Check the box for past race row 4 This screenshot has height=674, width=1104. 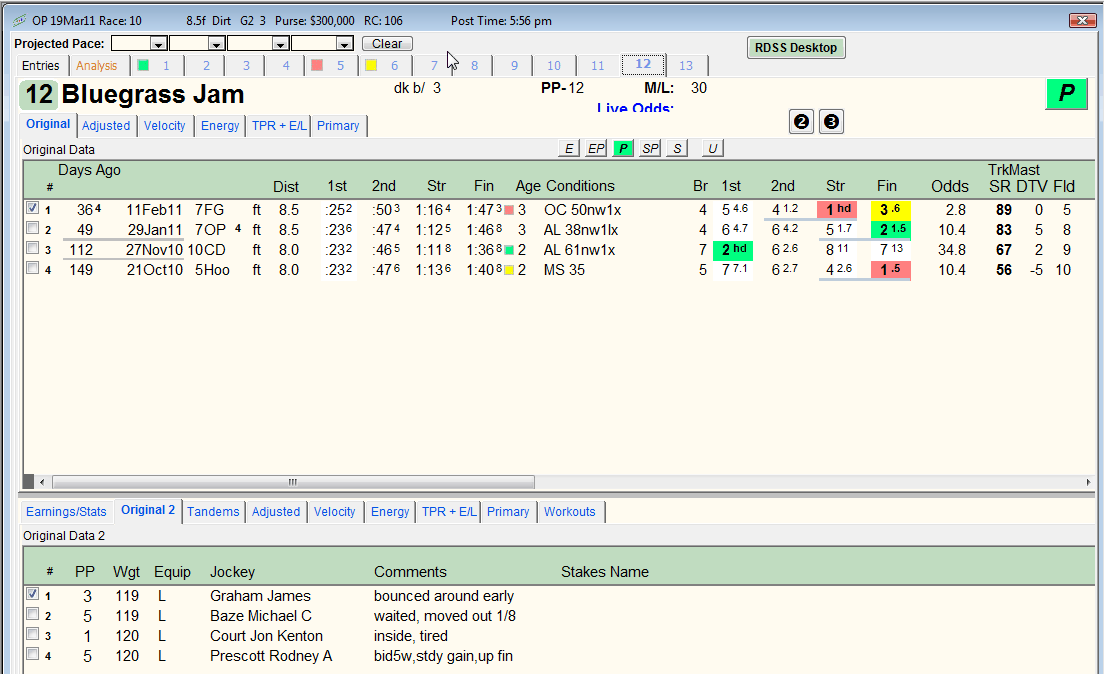32,268
